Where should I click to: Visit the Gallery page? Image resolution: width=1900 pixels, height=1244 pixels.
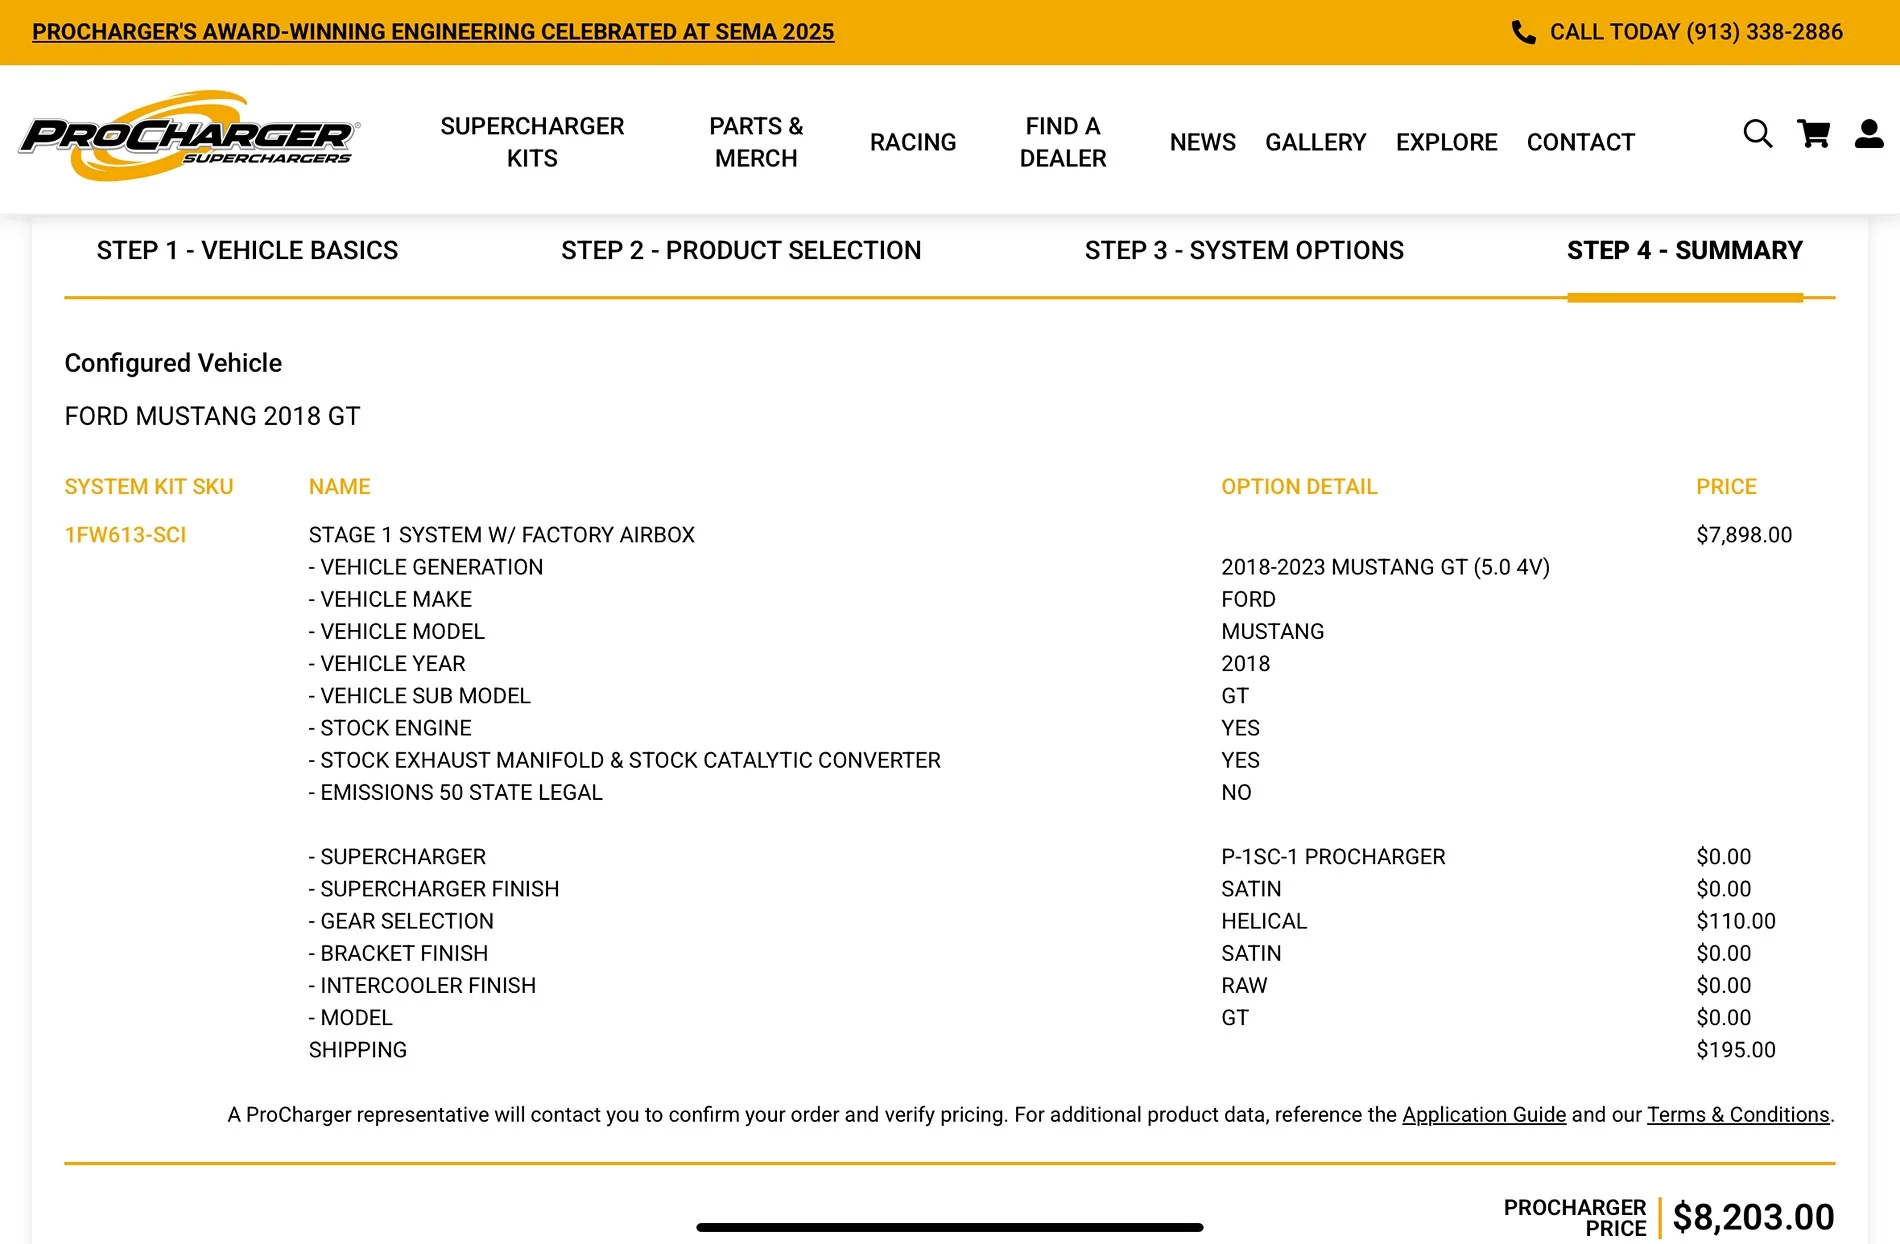(x=1315, y=142)
